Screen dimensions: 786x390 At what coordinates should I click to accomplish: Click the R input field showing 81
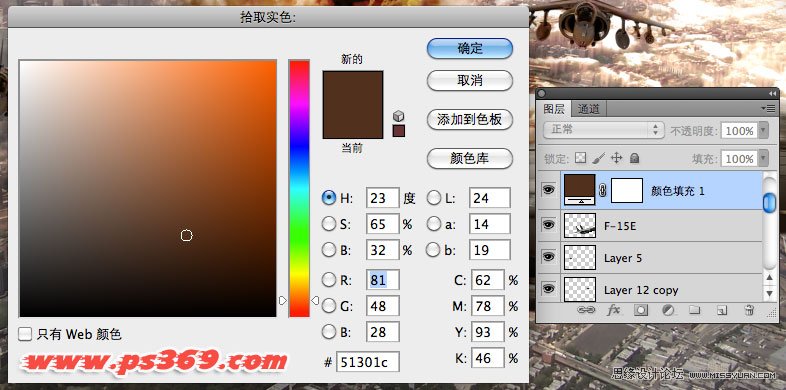(382, 280)
